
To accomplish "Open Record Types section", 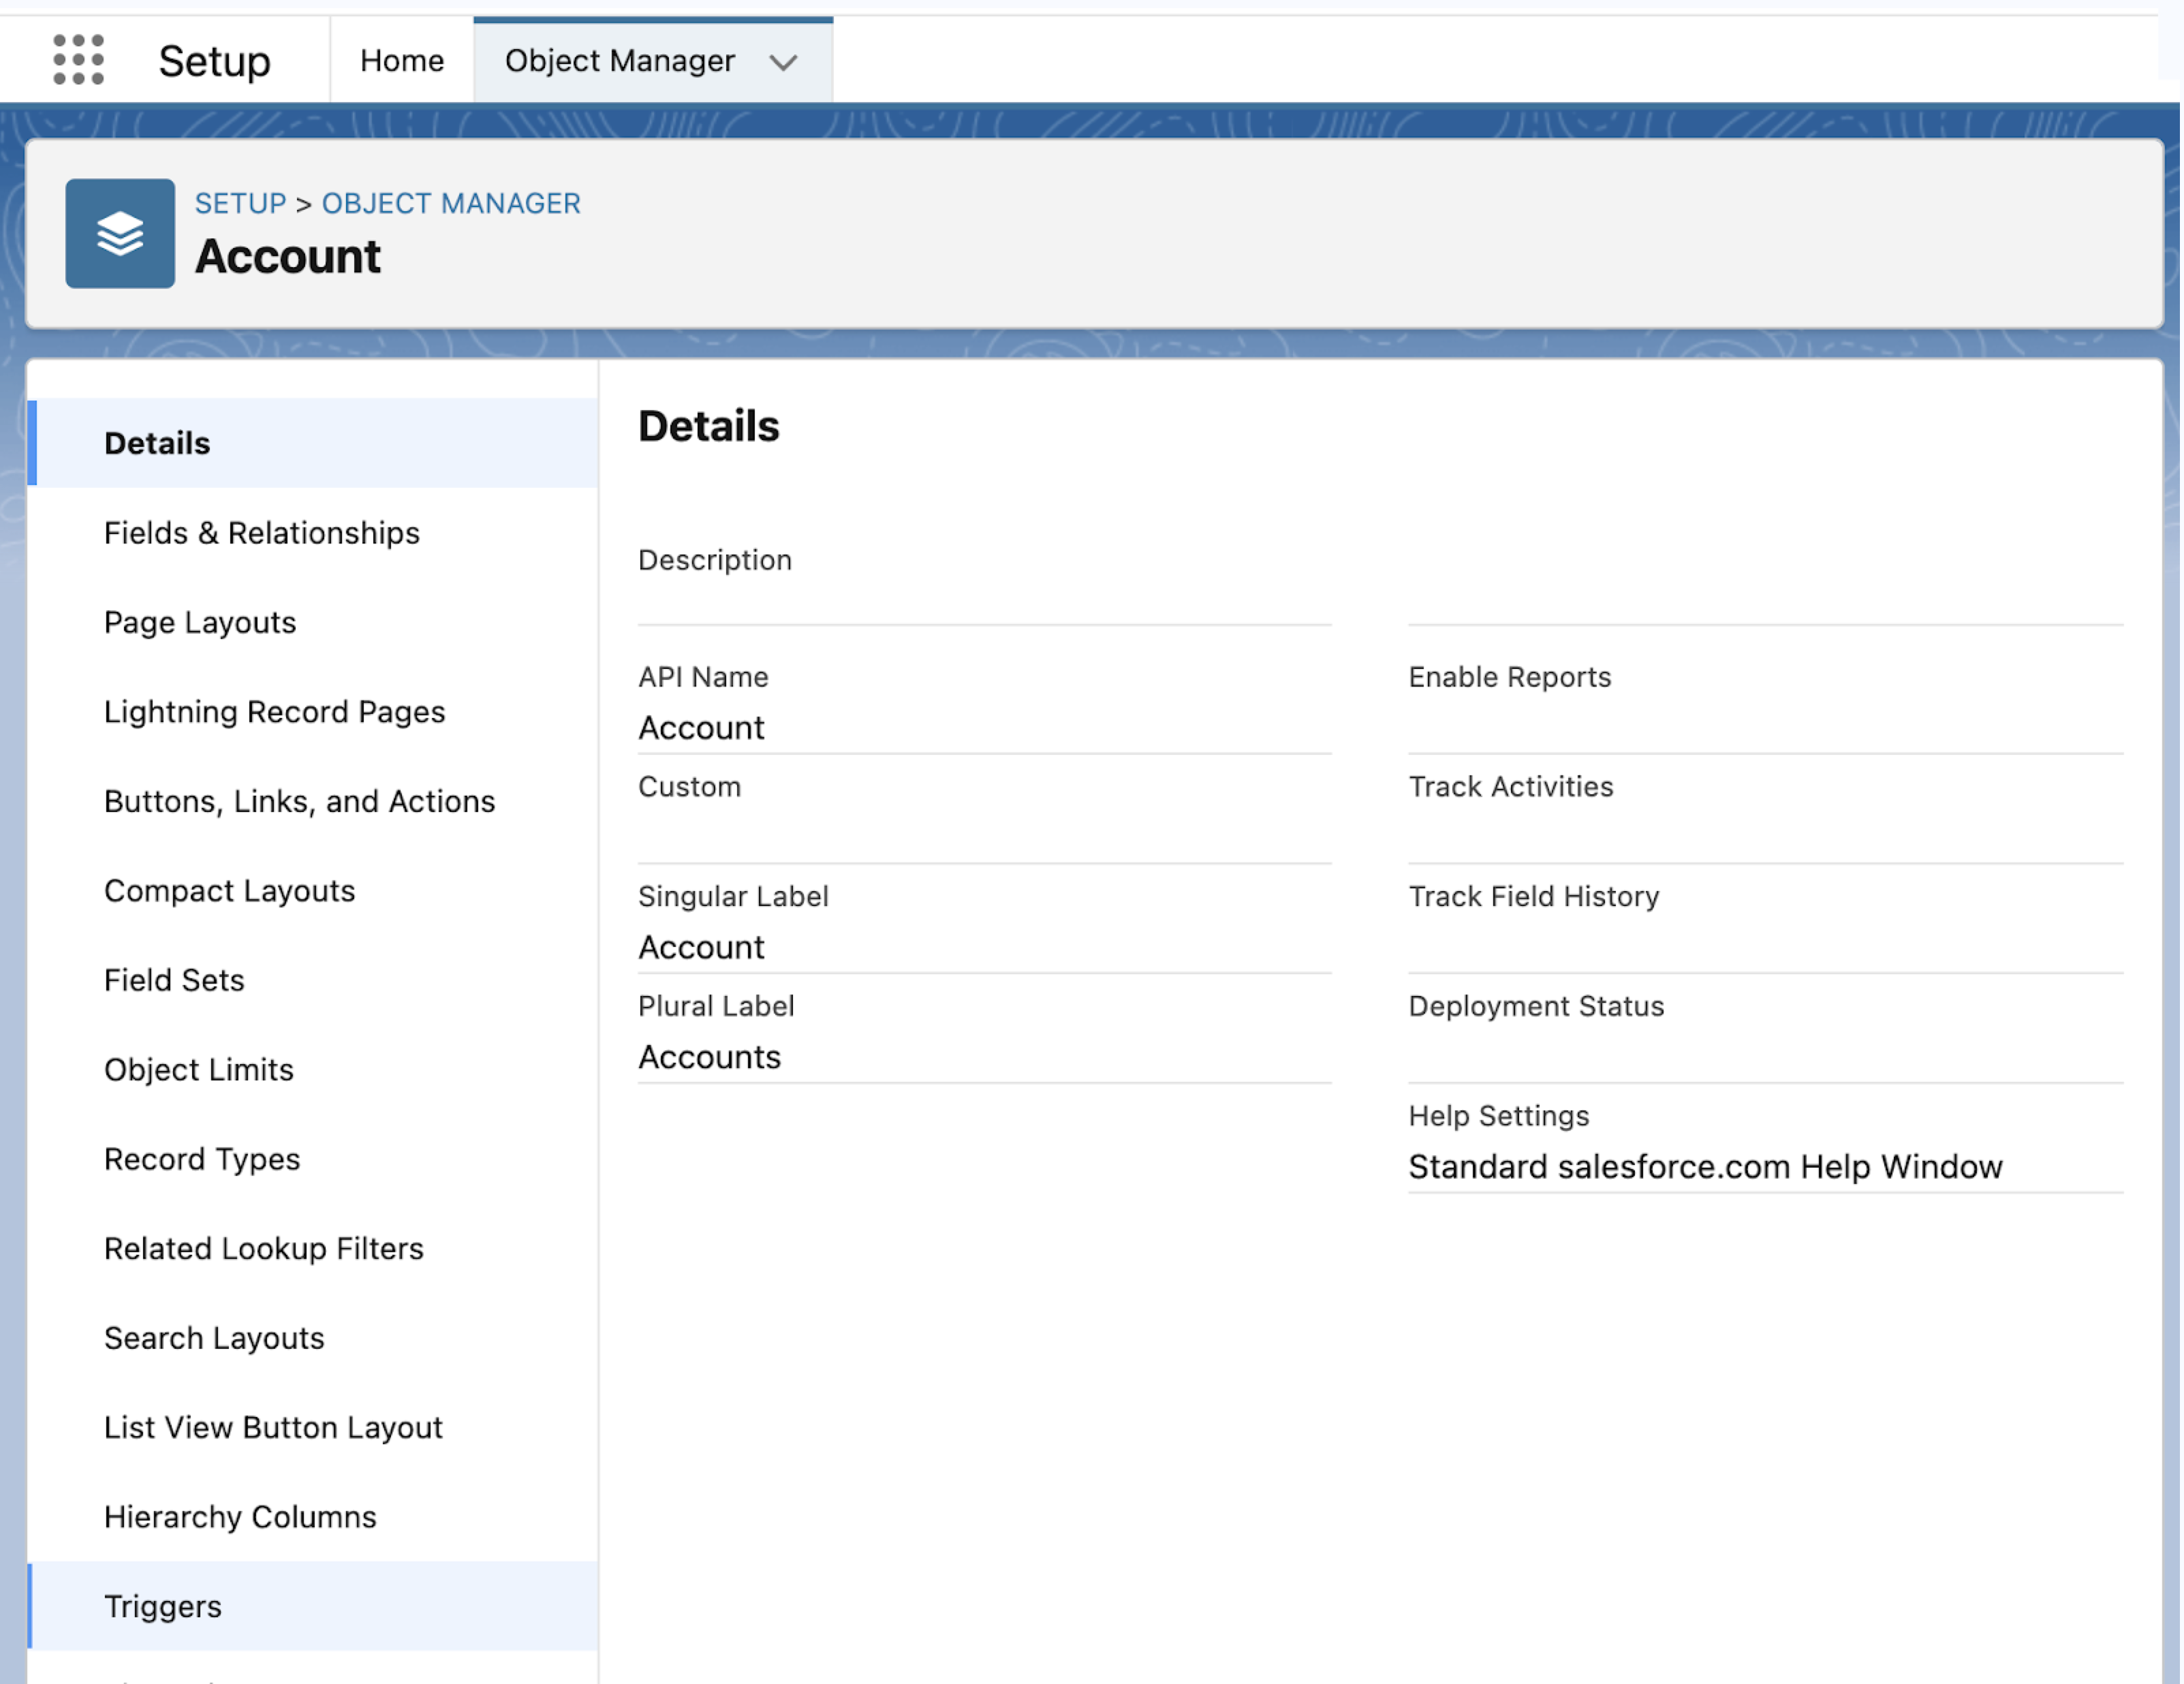I will click(x=313, y=1159).
